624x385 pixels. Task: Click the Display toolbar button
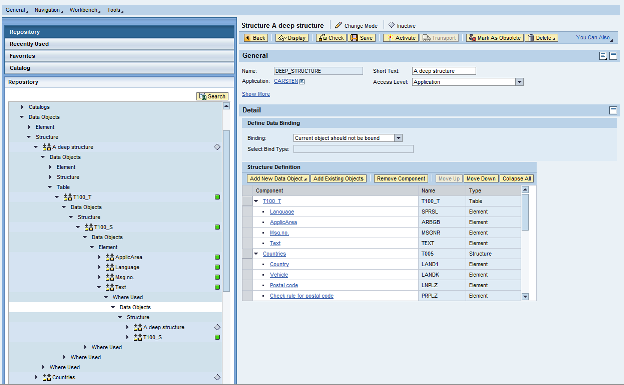(x=292, y=38)
